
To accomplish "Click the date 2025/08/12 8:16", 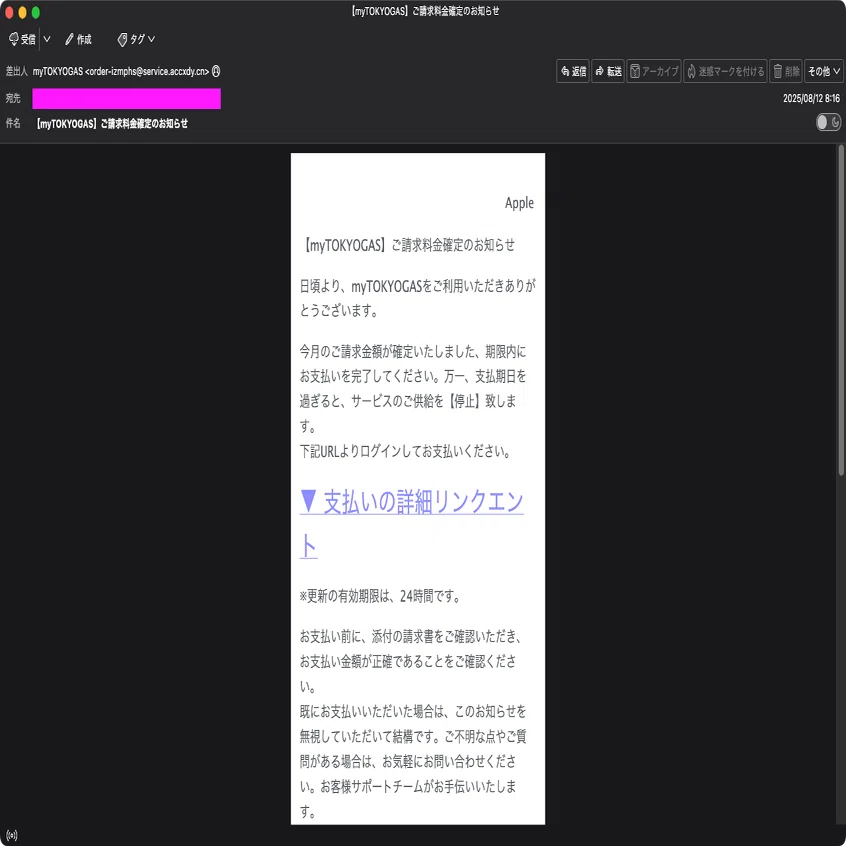I will (811, 98).
